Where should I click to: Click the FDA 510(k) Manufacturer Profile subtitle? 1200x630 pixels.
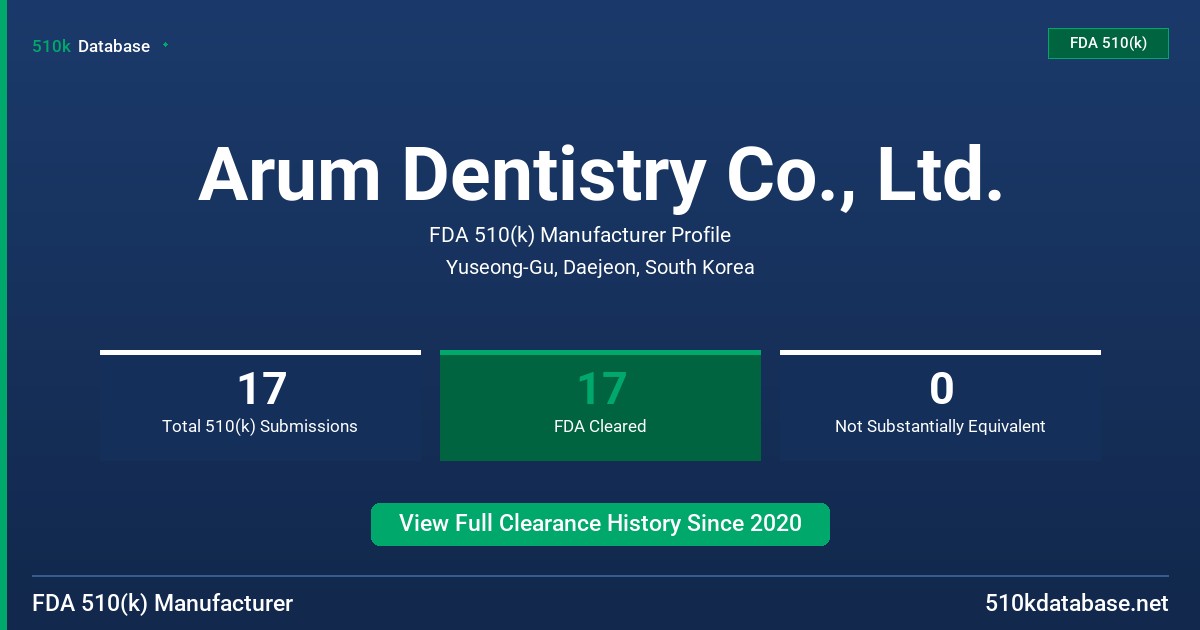click(580, 235)
